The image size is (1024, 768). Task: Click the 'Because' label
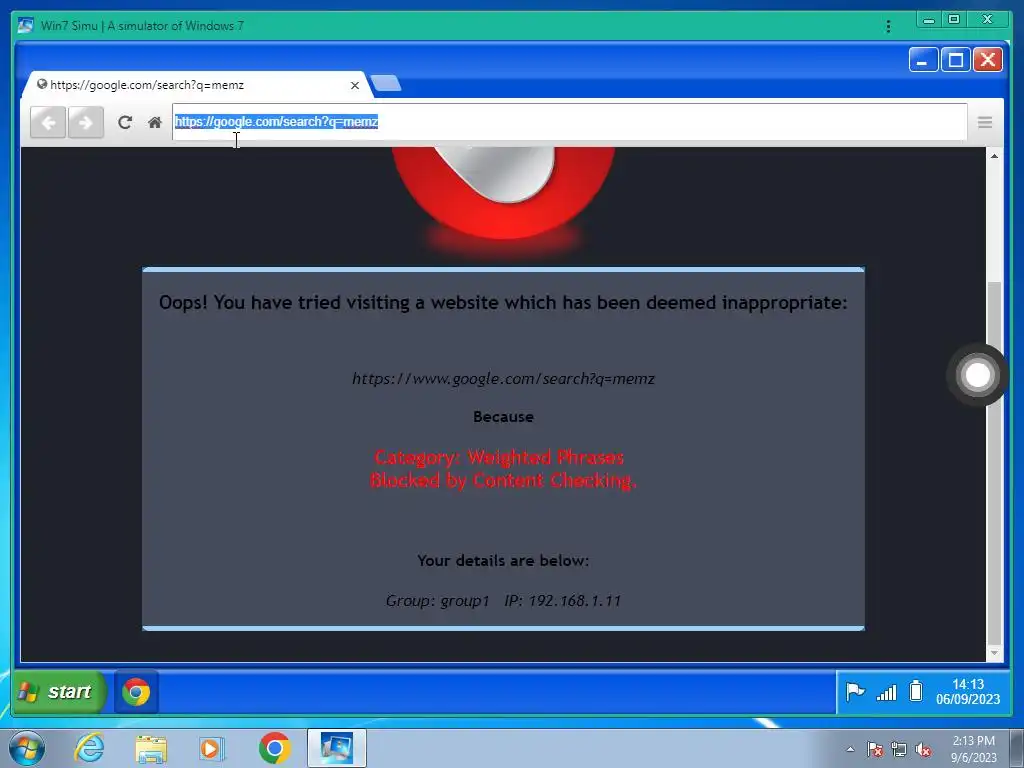[504, 417]
